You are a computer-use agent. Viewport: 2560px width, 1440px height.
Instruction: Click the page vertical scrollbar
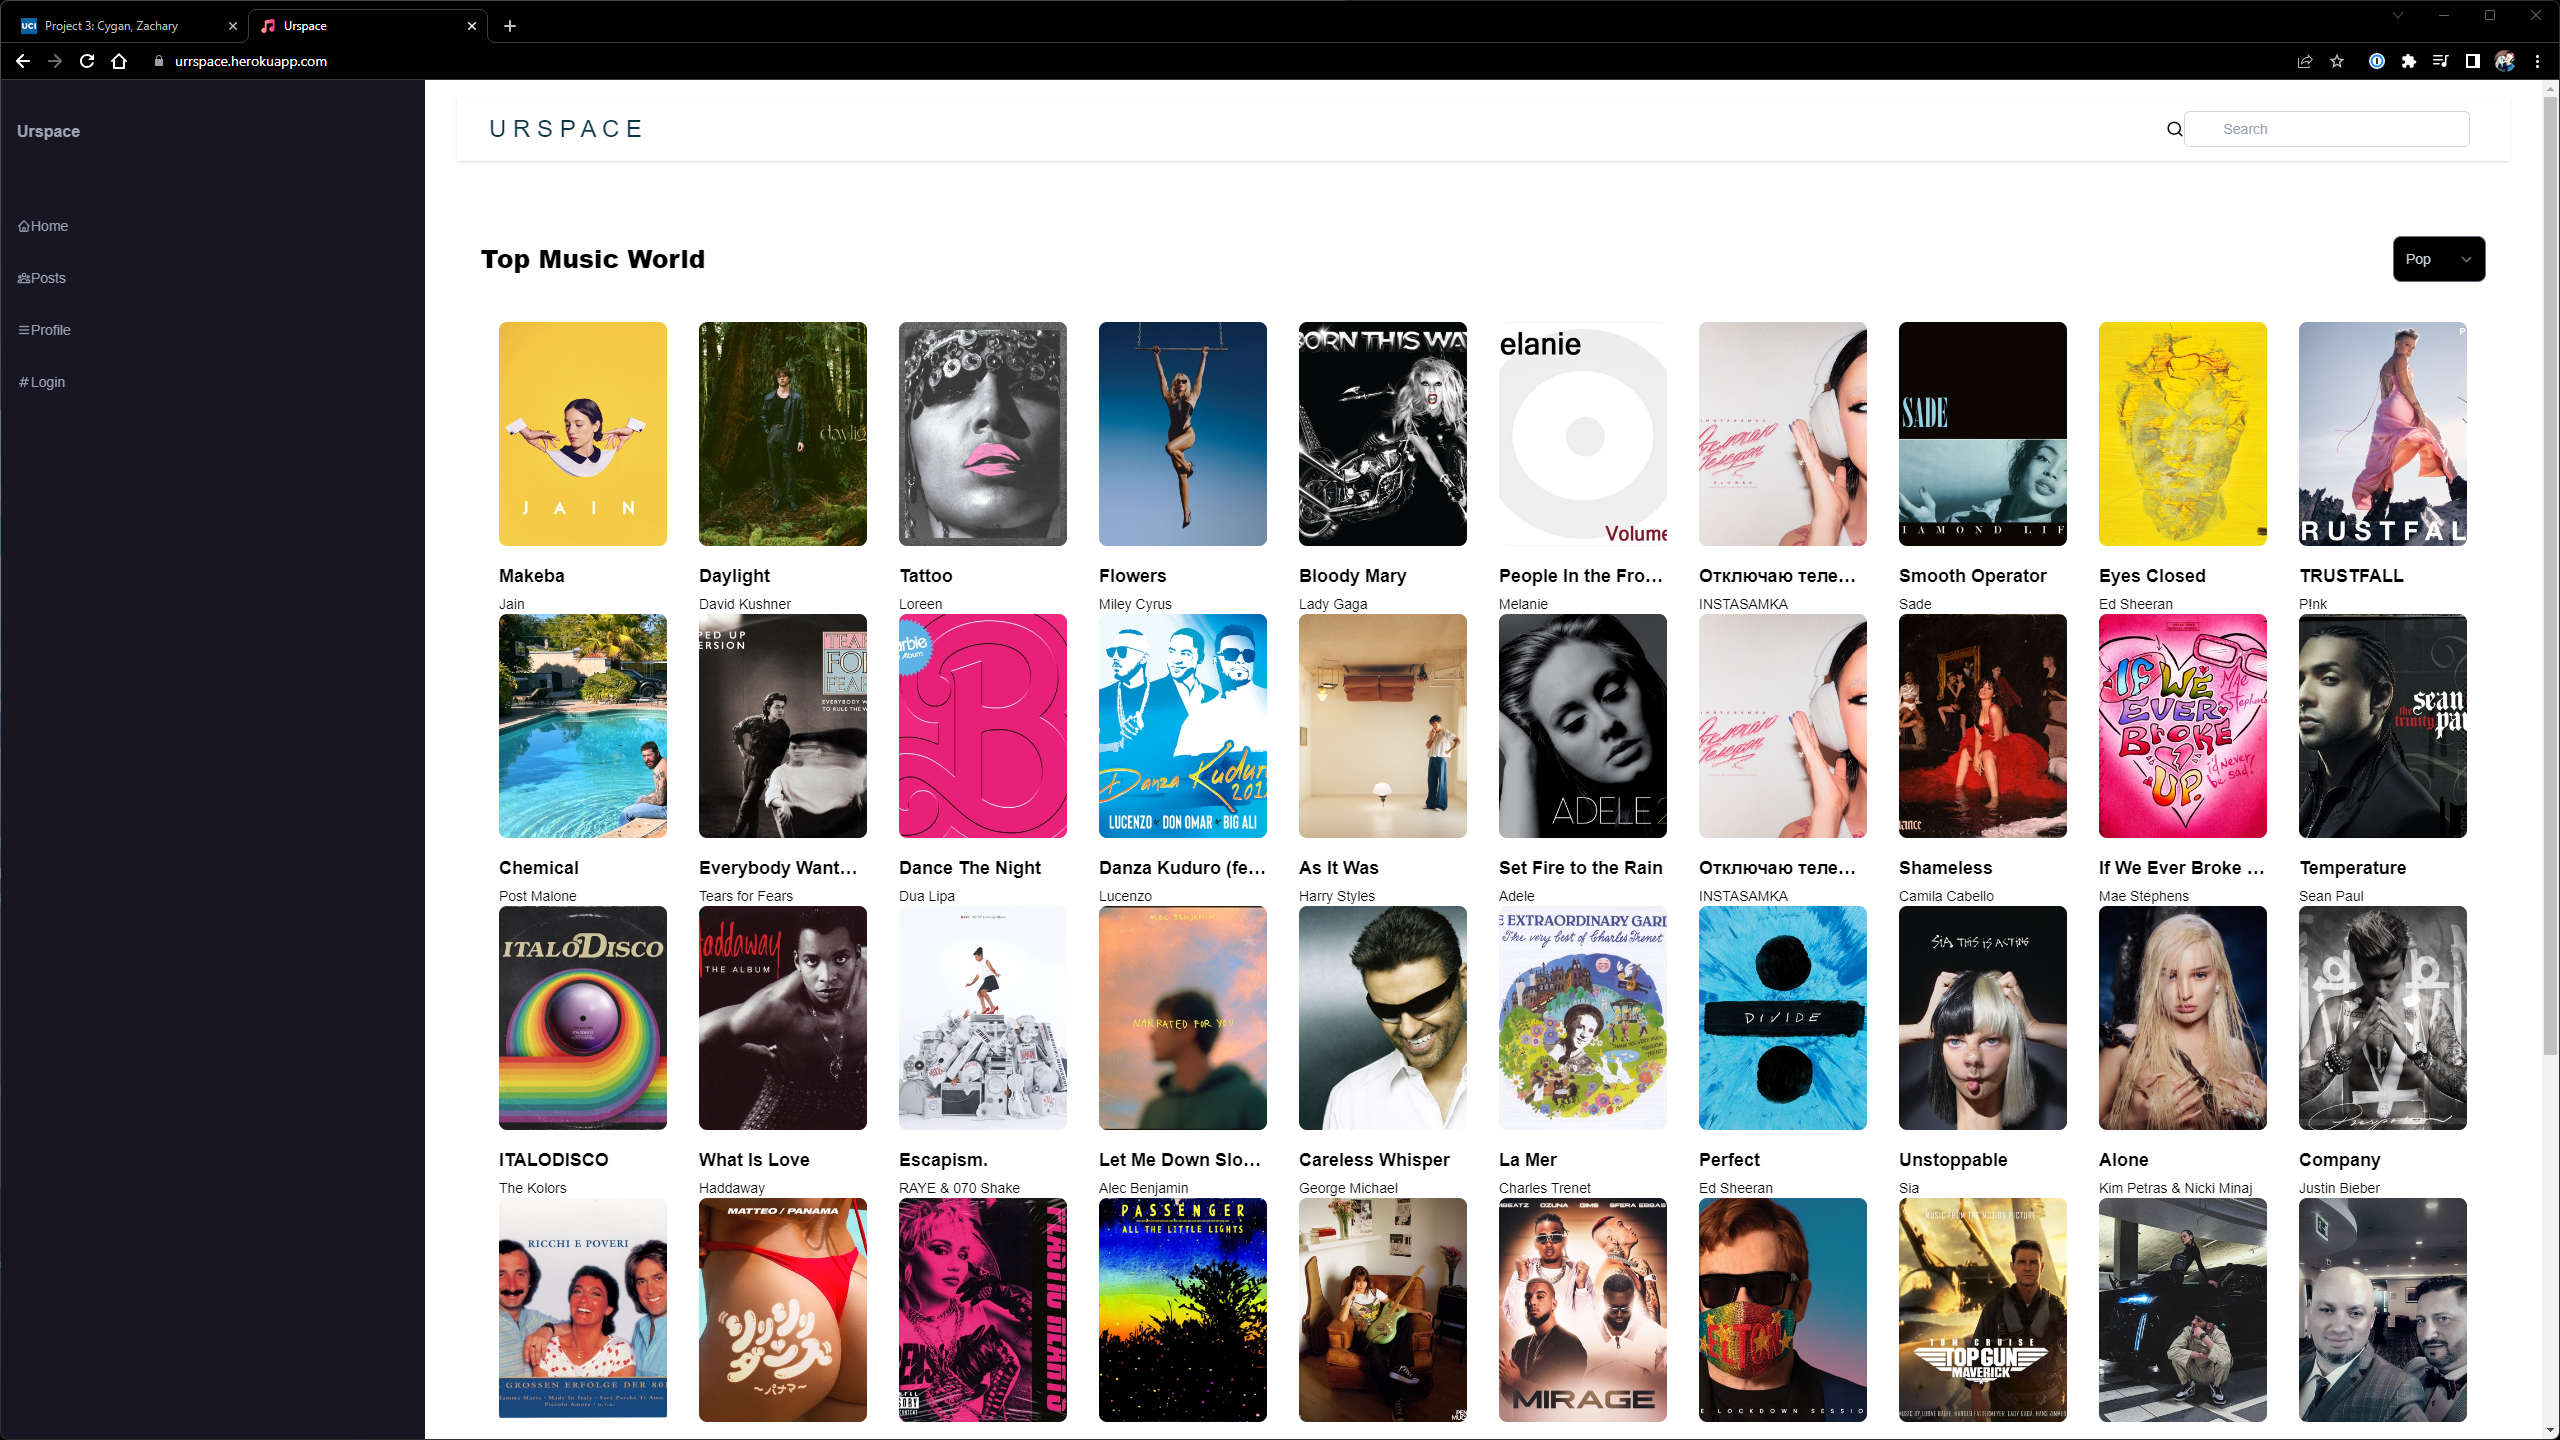2550,574
